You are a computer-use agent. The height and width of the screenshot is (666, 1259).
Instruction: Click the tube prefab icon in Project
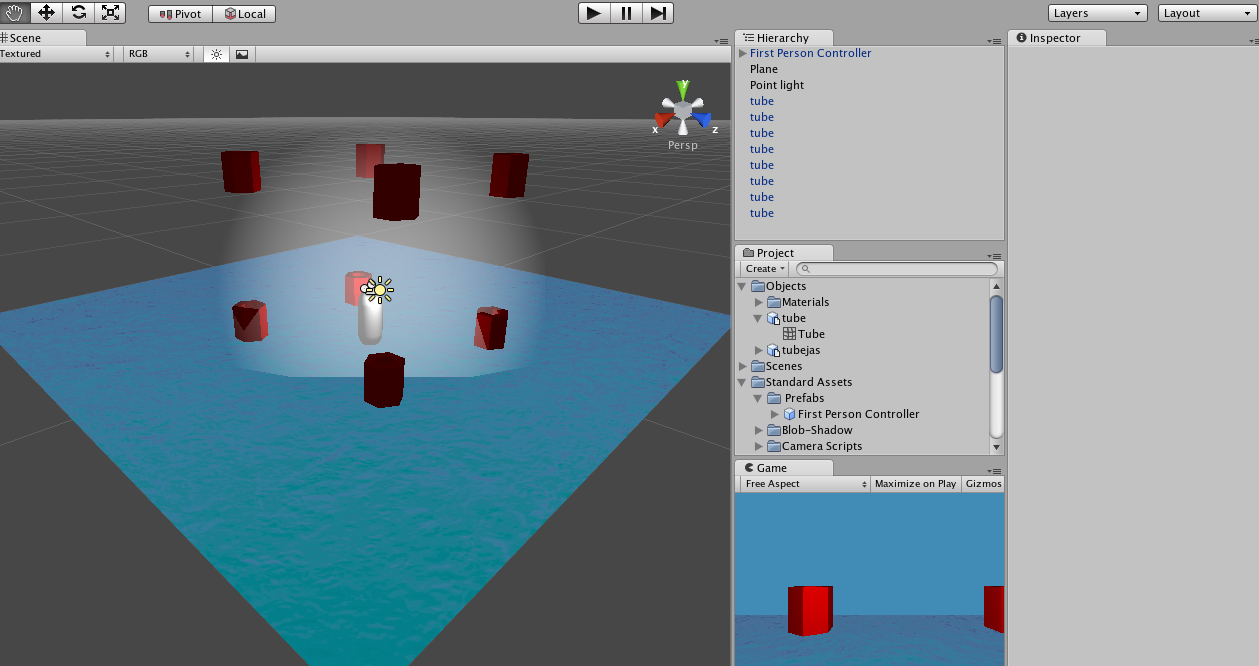[771, 318]
